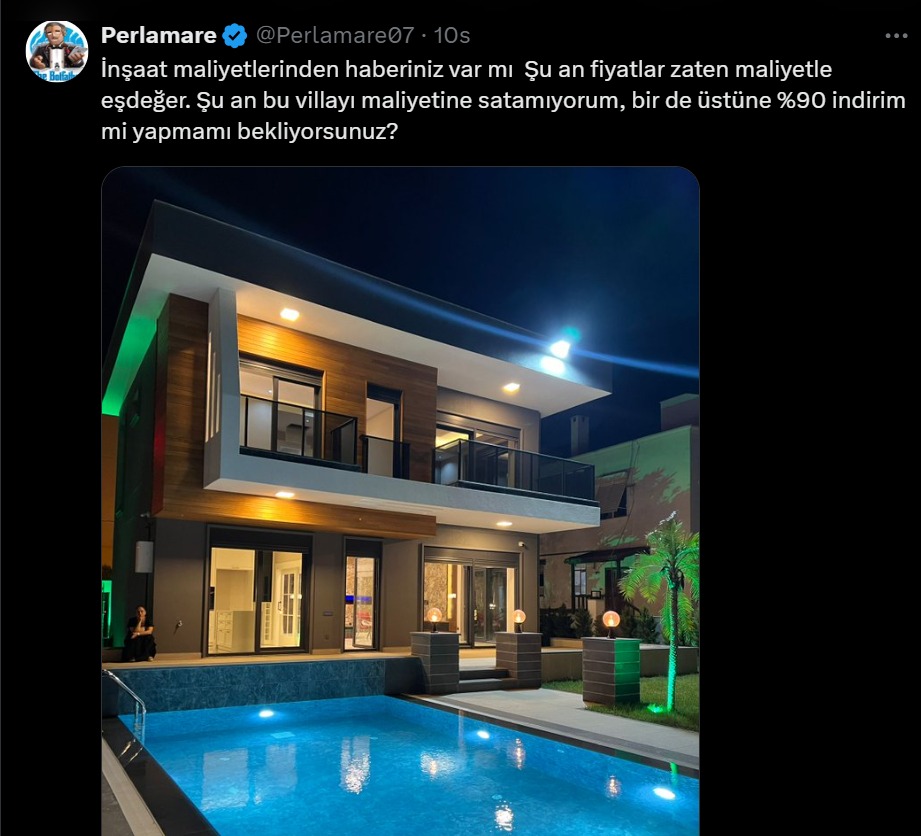Click the person sitting beside the villa
Image resolution: width=921 pixels, height=836 pixels.
140,634
